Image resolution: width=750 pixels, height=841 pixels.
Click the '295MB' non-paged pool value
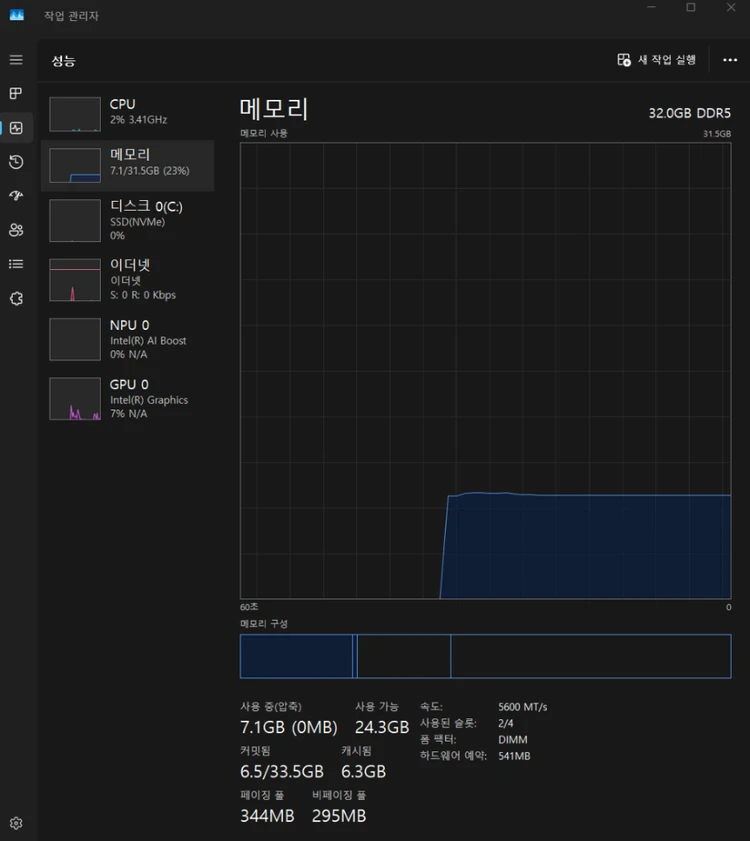pyautogui.click(x=339, y=816)
